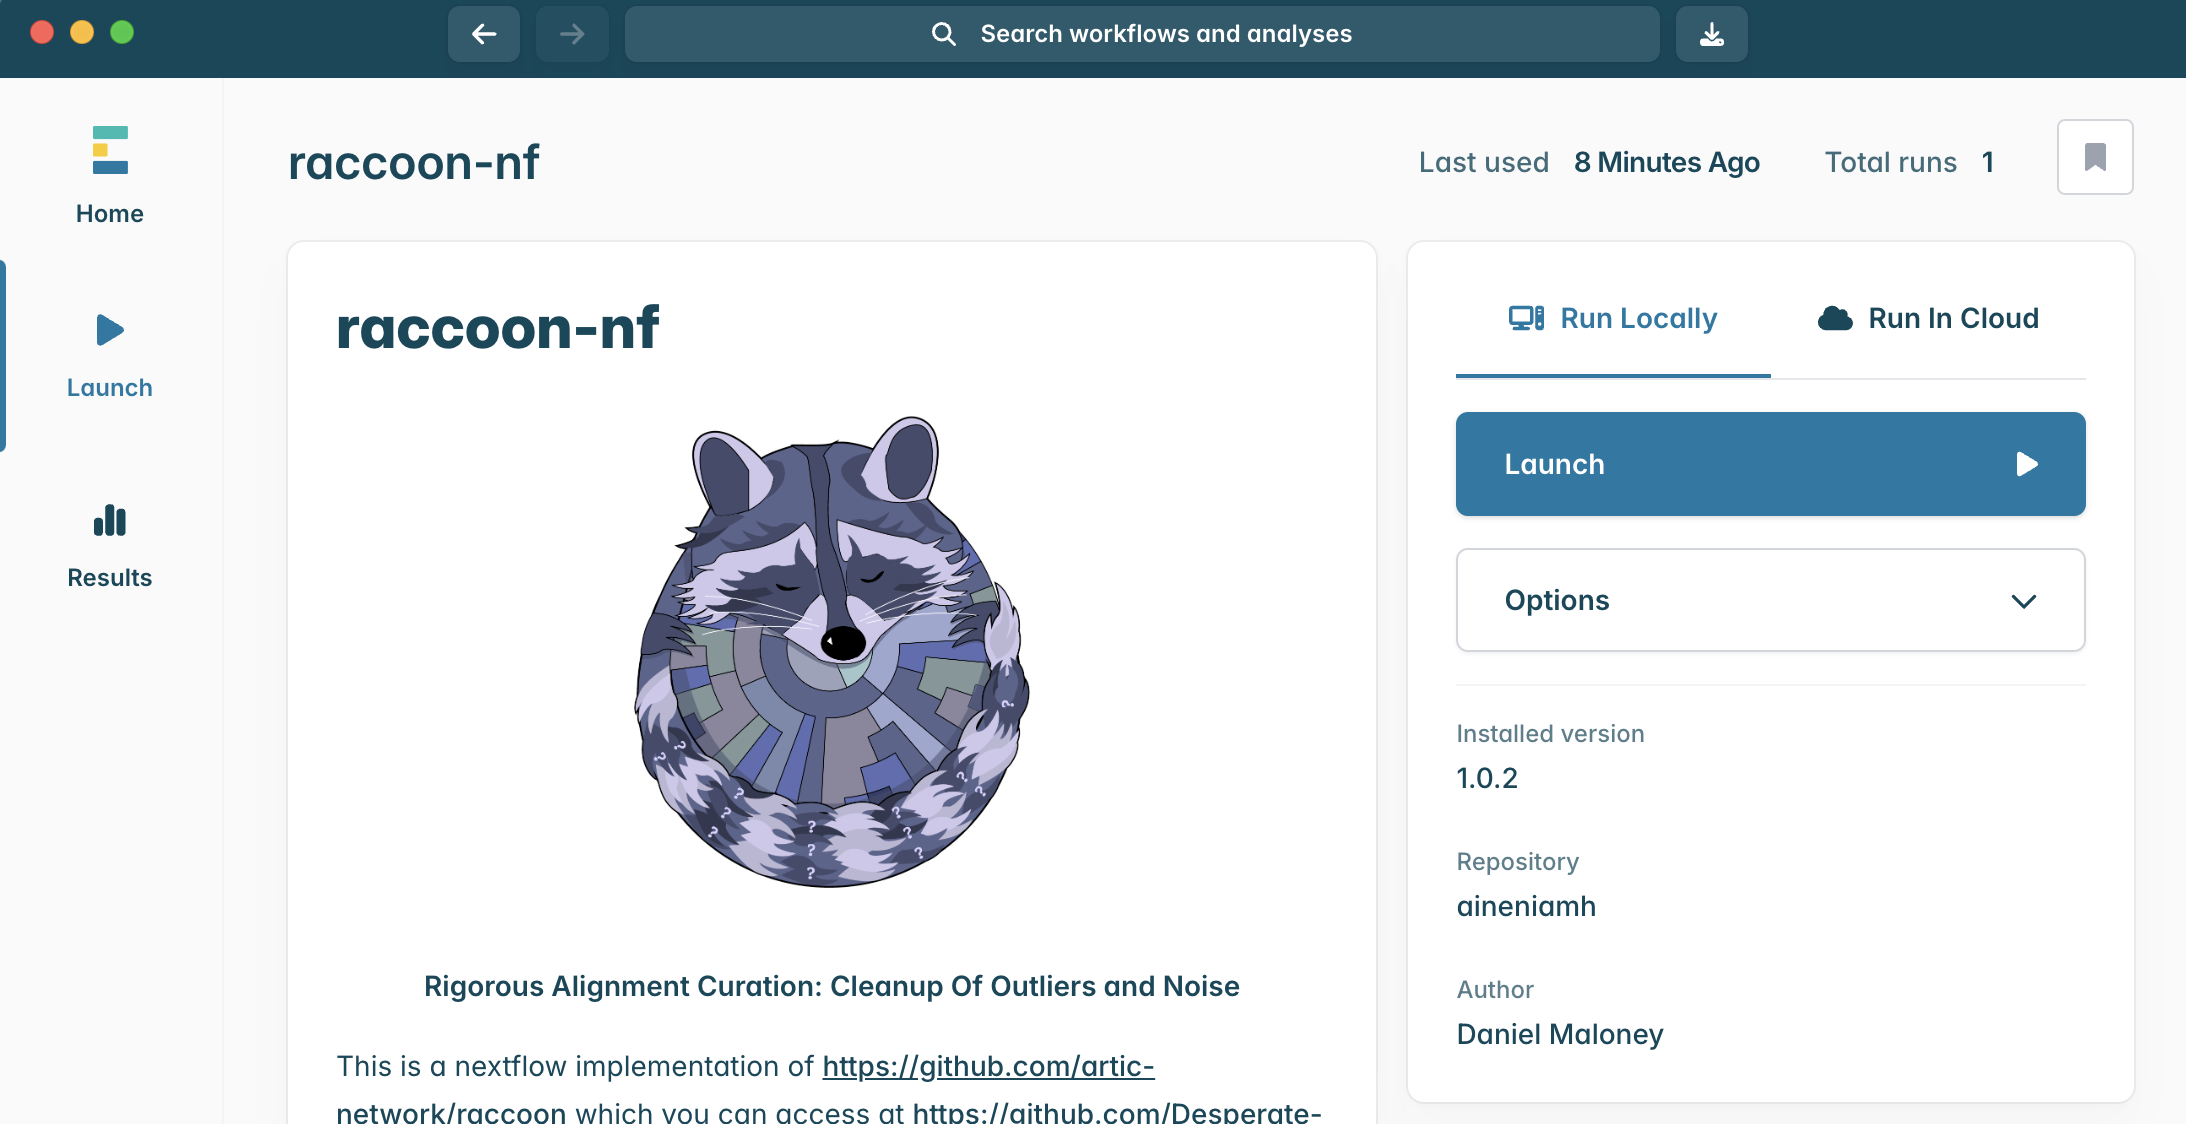Launch the raccoon-nf workflow
Image resolution: width=2186 pixels, height=1124 pixels.
pyautogui.click(x=1771, y=464)
